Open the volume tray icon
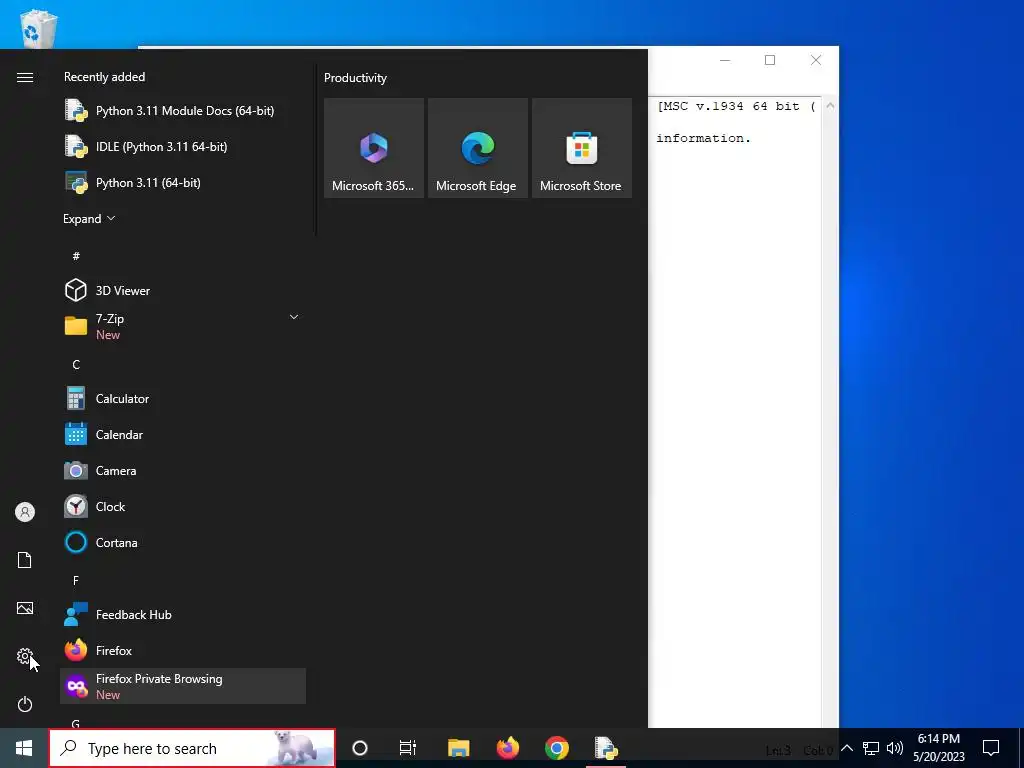The image size is (1024, 768). (895, 748)
